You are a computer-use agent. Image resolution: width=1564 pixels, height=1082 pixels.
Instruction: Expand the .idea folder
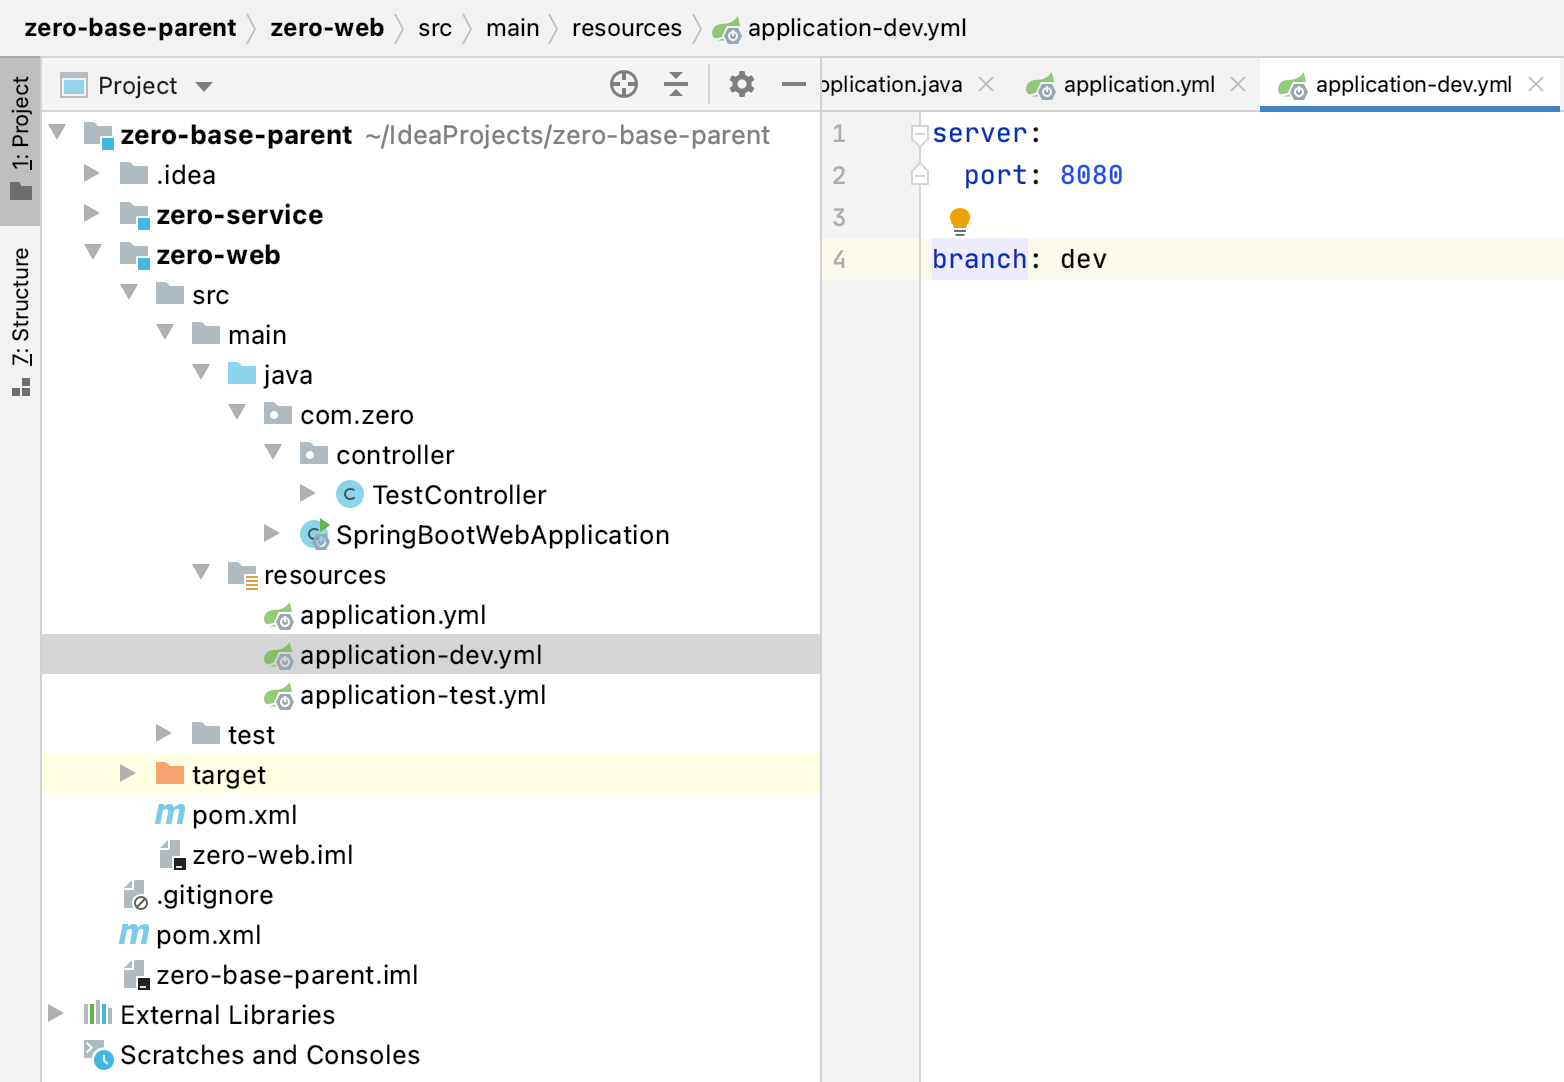(x=92, y=173)
